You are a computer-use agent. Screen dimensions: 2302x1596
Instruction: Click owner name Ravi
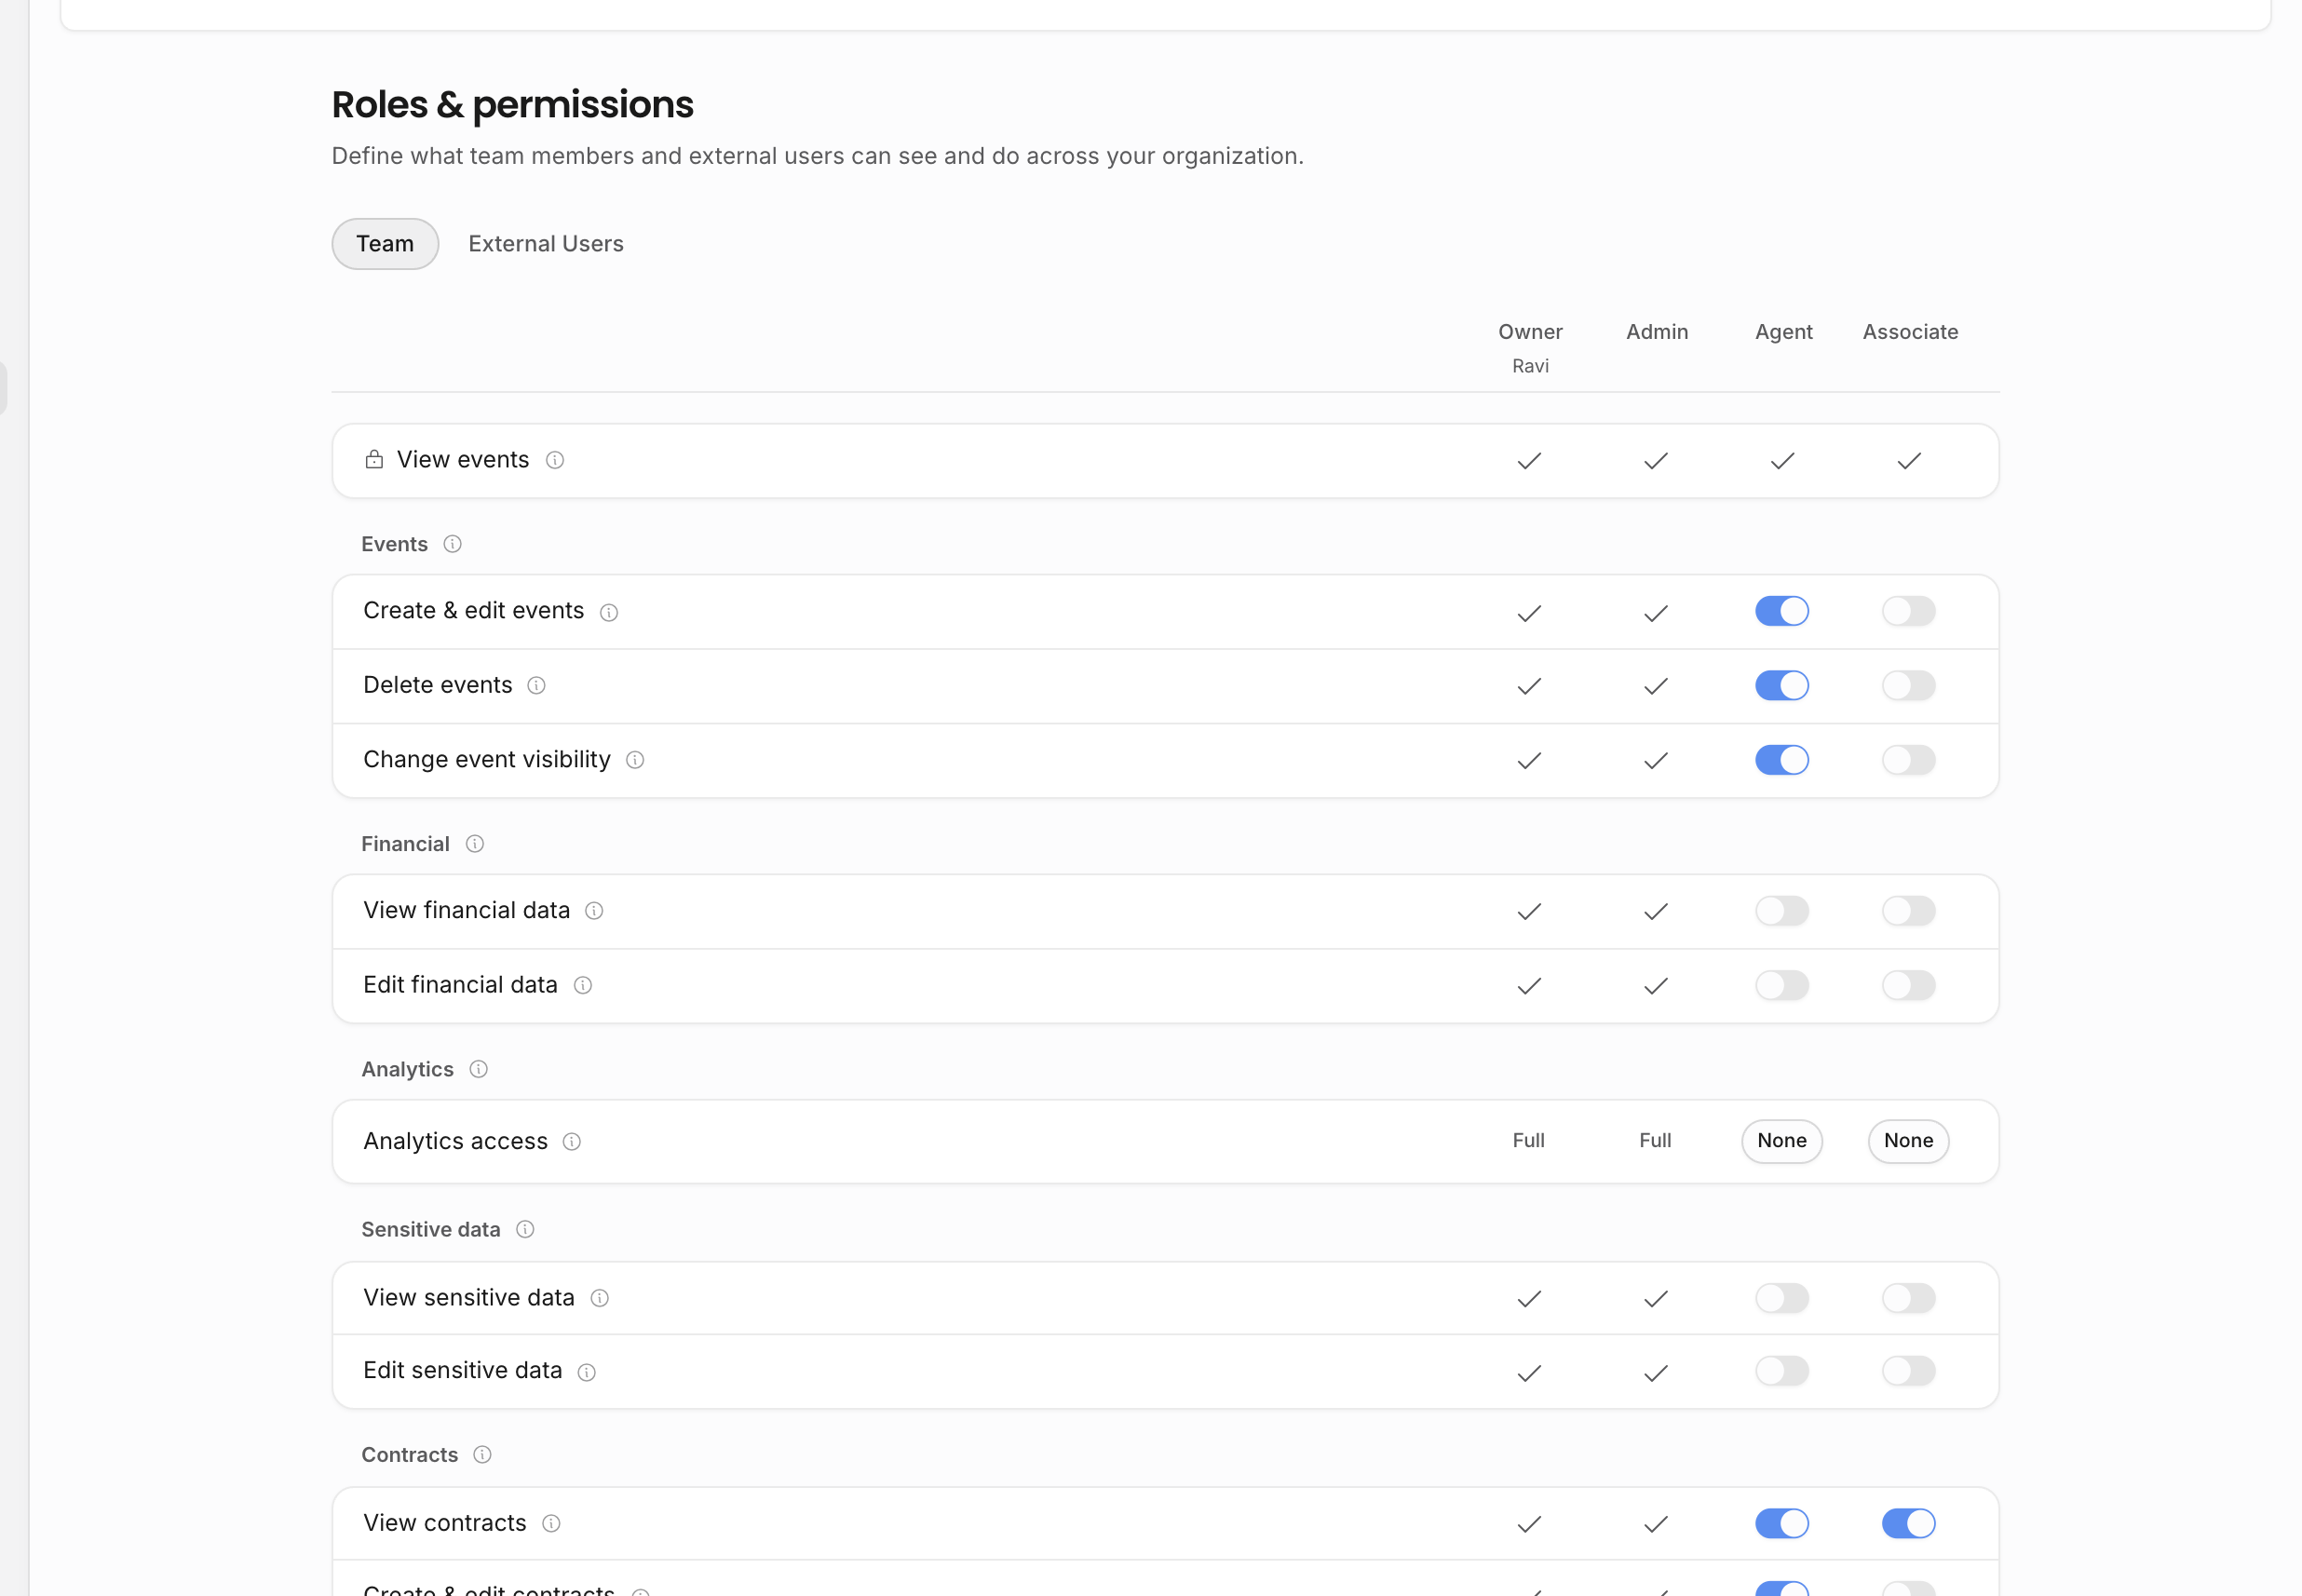1530,366
